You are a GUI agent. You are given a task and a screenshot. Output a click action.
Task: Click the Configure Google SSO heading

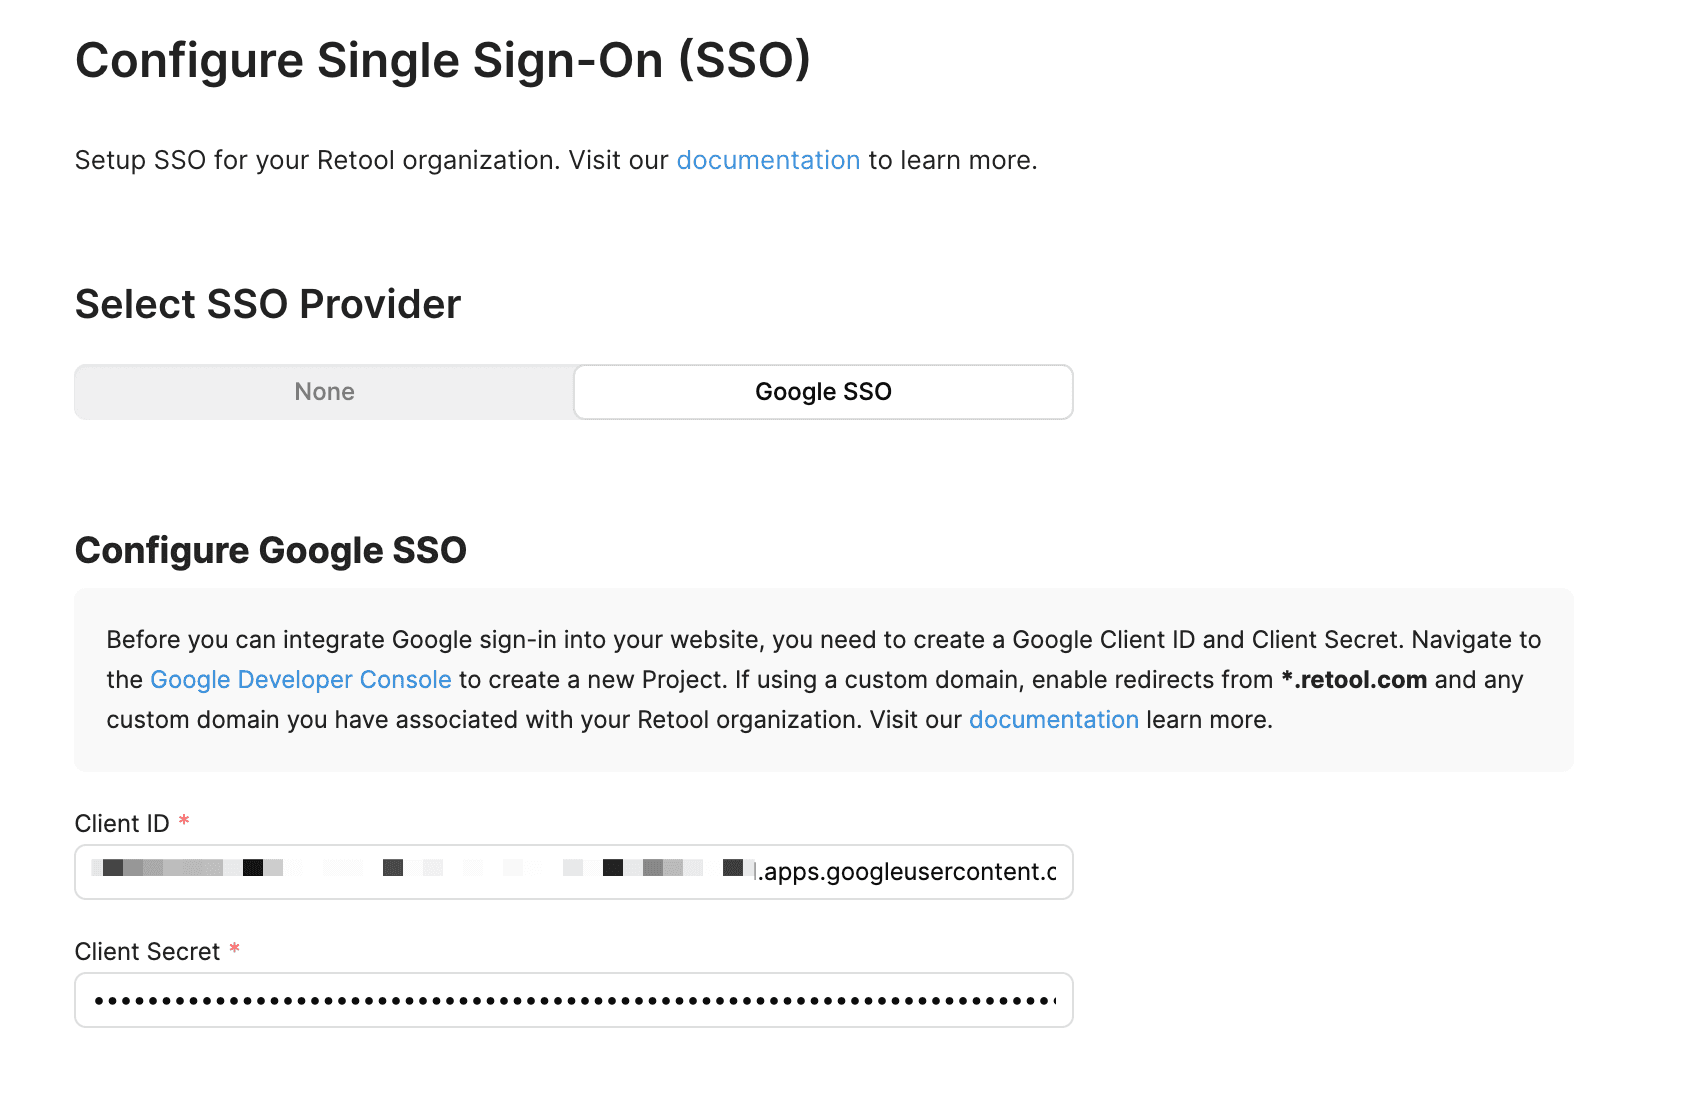click(270, 551)
